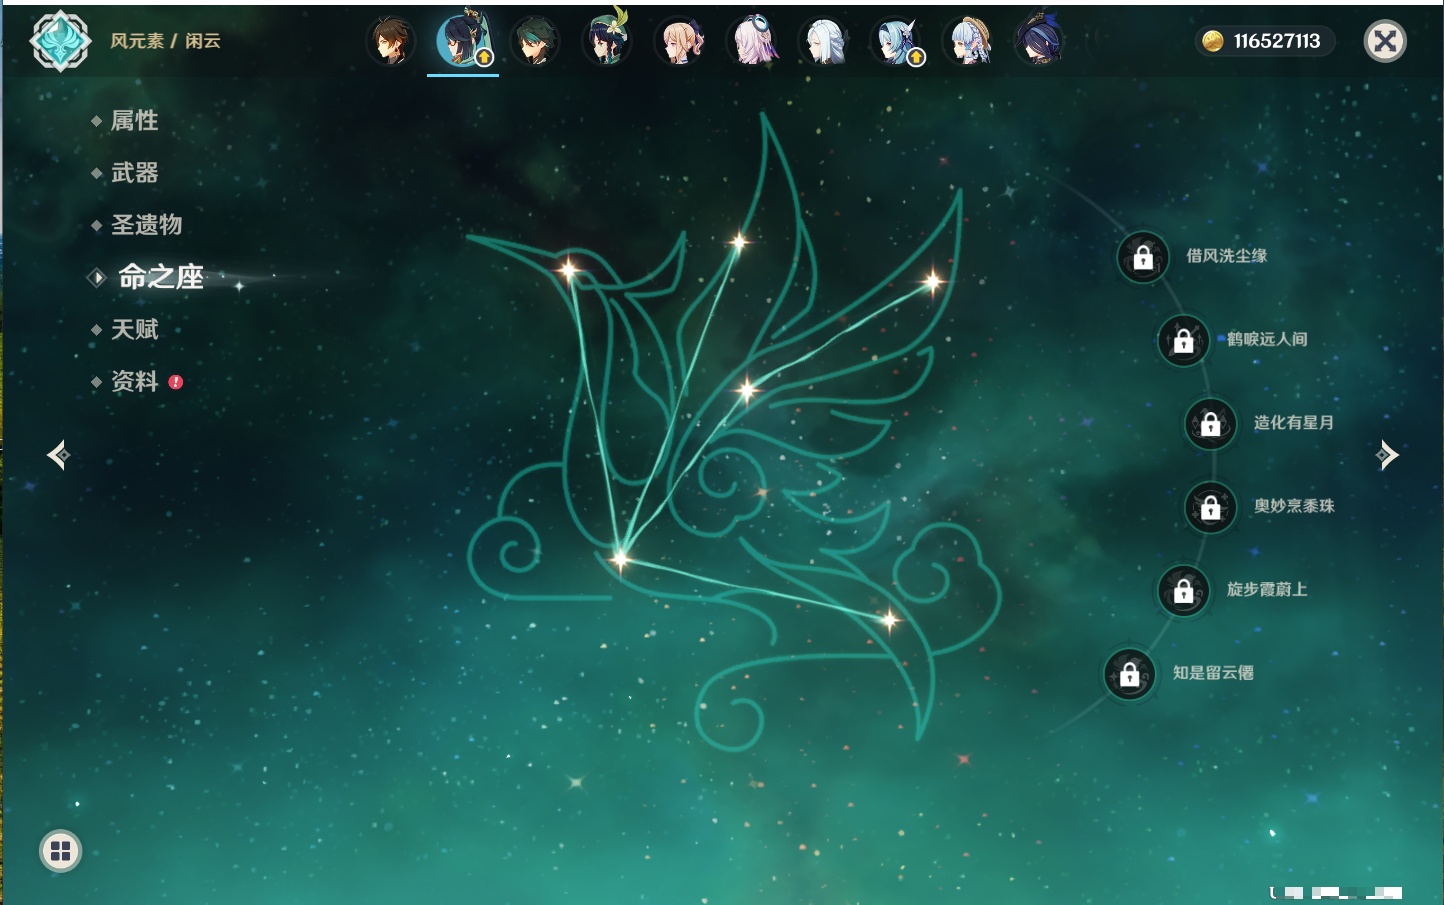1444x905 pixels.
Task: Go to the 圣遗物 artifacts tab
Action: coord(146,225)
